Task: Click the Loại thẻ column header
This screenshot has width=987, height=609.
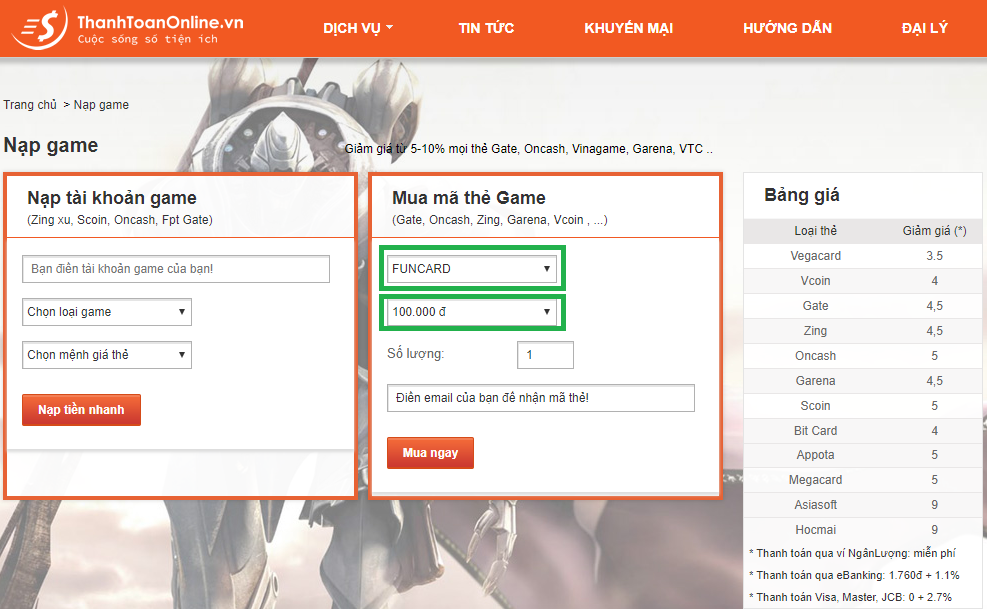Action: [x=815, y=231]
